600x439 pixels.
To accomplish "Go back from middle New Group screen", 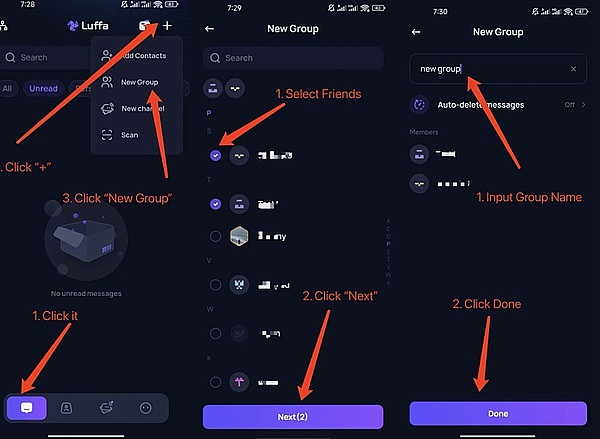I will click(209, 29).
